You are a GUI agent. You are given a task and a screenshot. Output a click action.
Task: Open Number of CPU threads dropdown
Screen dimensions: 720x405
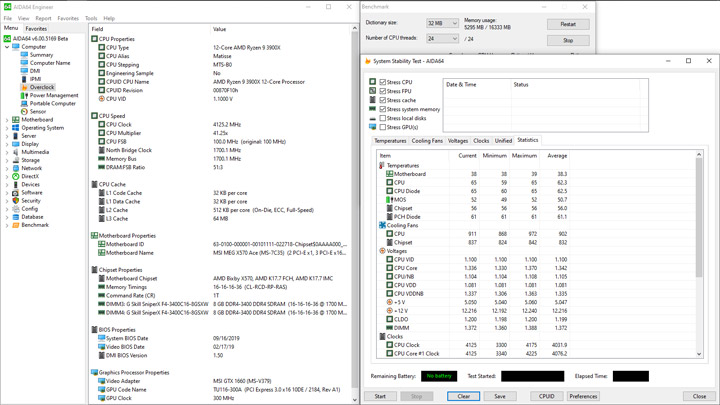click(x=442, y=39)
